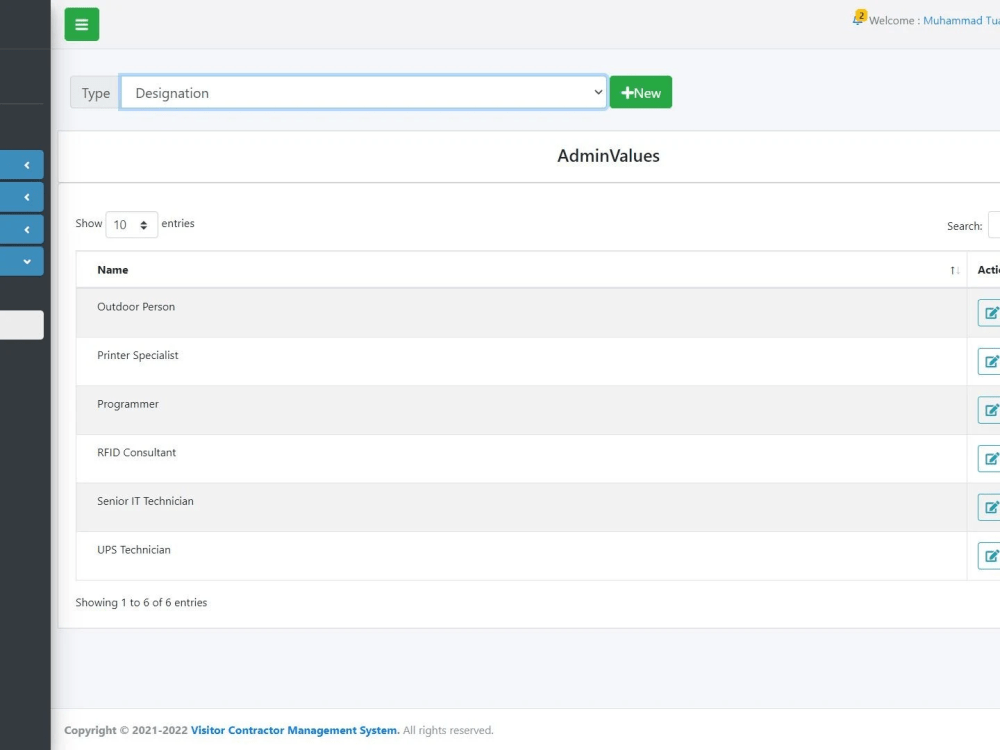Click the +New button
The width and height of the screenshot is (1000, 750).
[640, 92]
